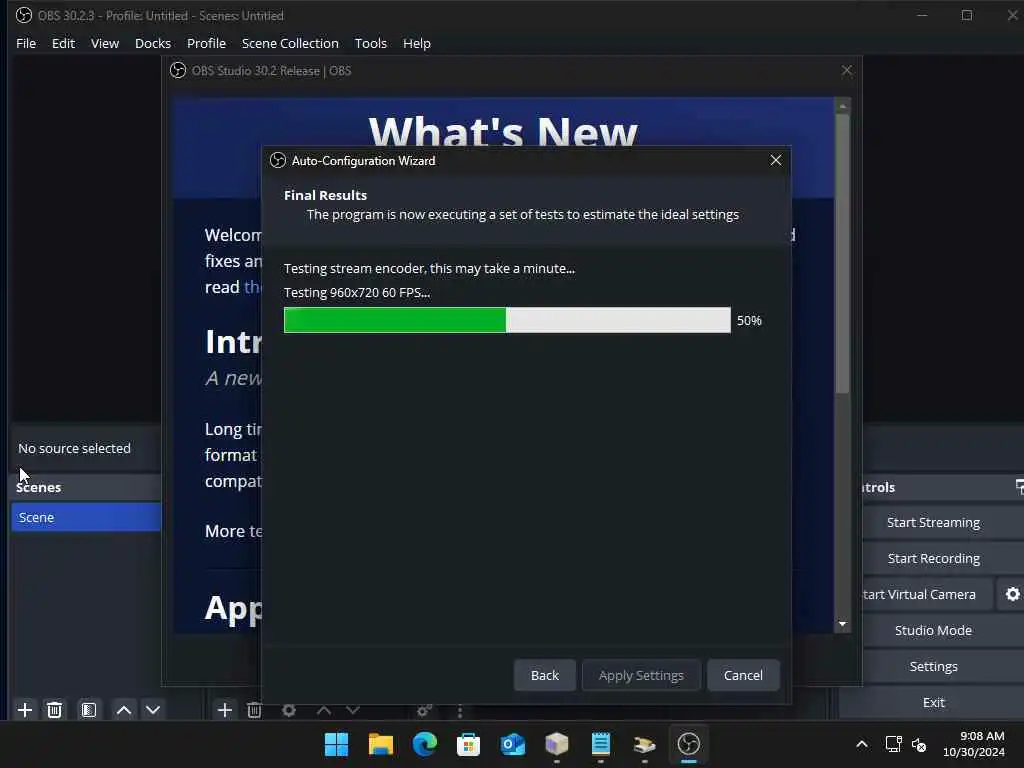Open Settings from Controls dock

[933, 666]
